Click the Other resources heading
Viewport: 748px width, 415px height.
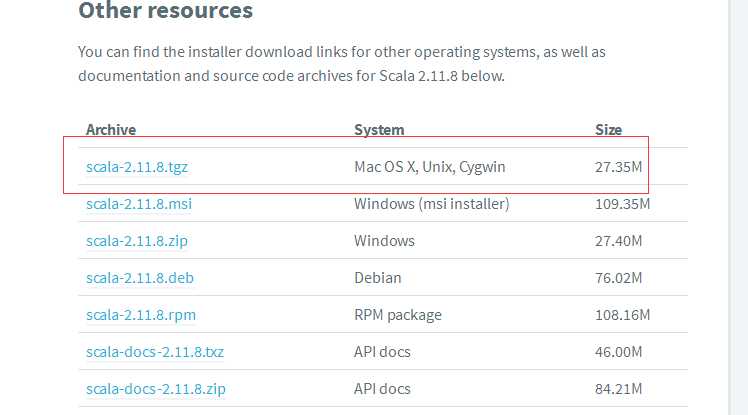click(x=166, y=10)
